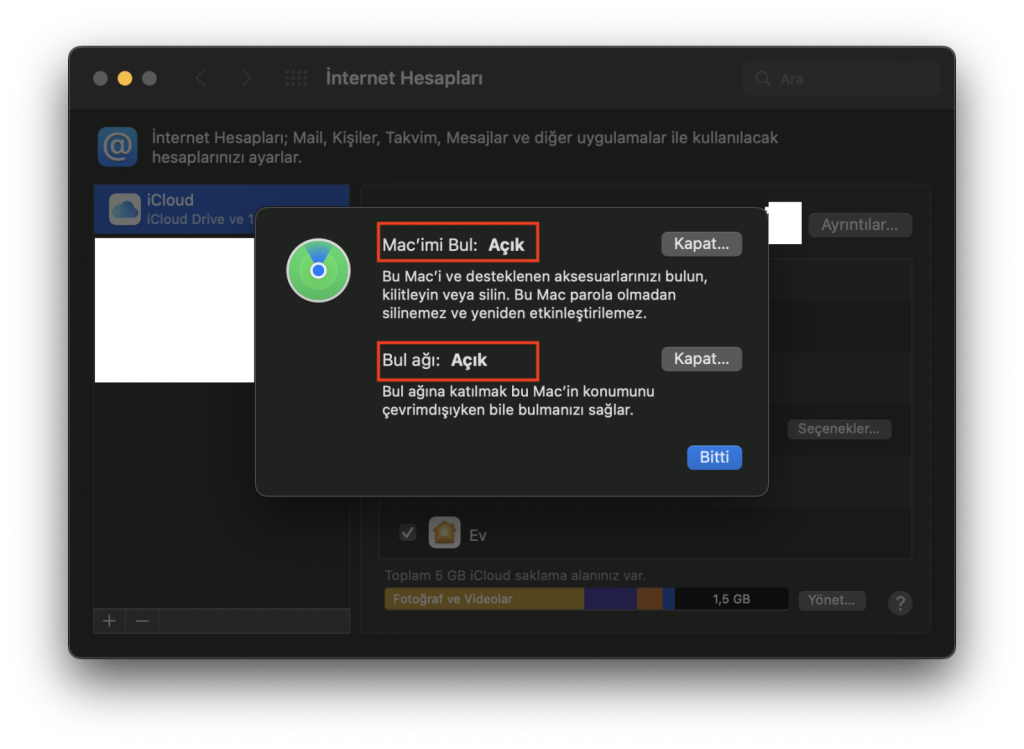The width and height of the screenshot is (1024, 749).
Task: Turn off Mac'imi Bul with Kapat button
Action: [x=701, y=244]
